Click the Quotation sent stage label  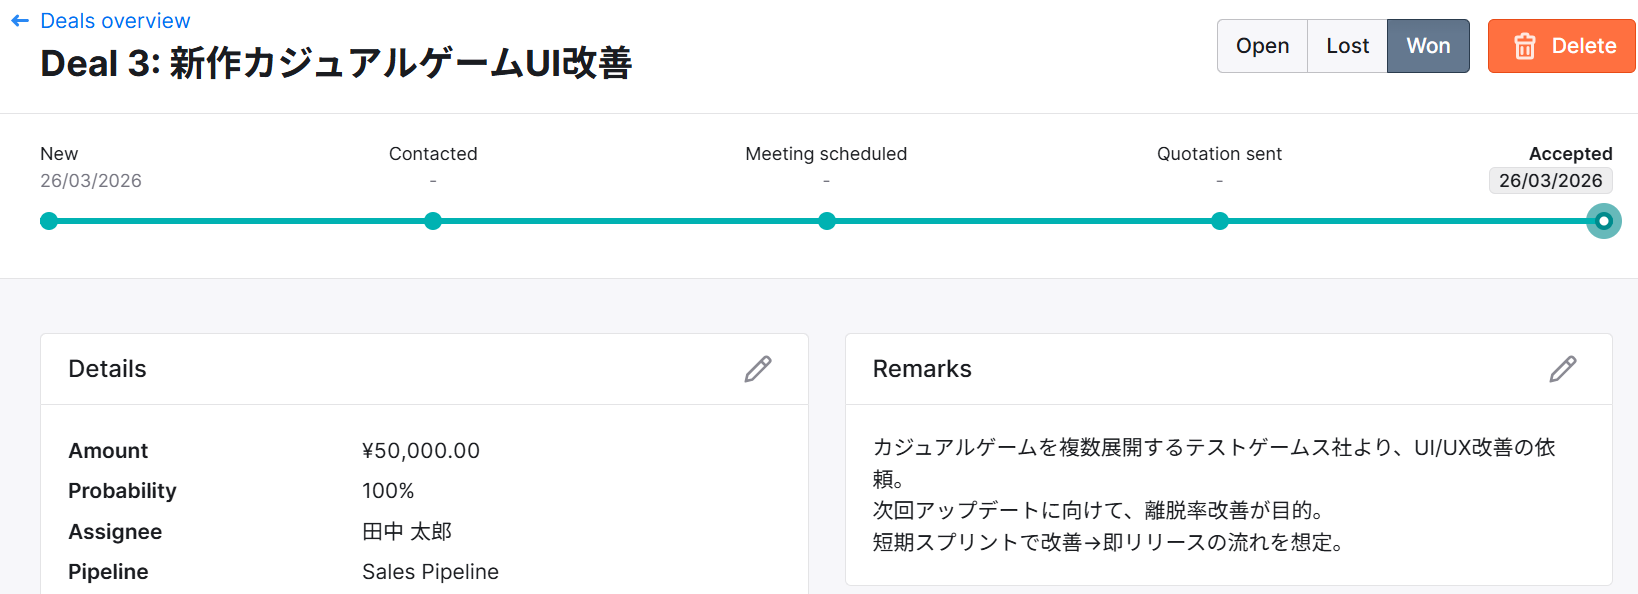pos(1219,154)
